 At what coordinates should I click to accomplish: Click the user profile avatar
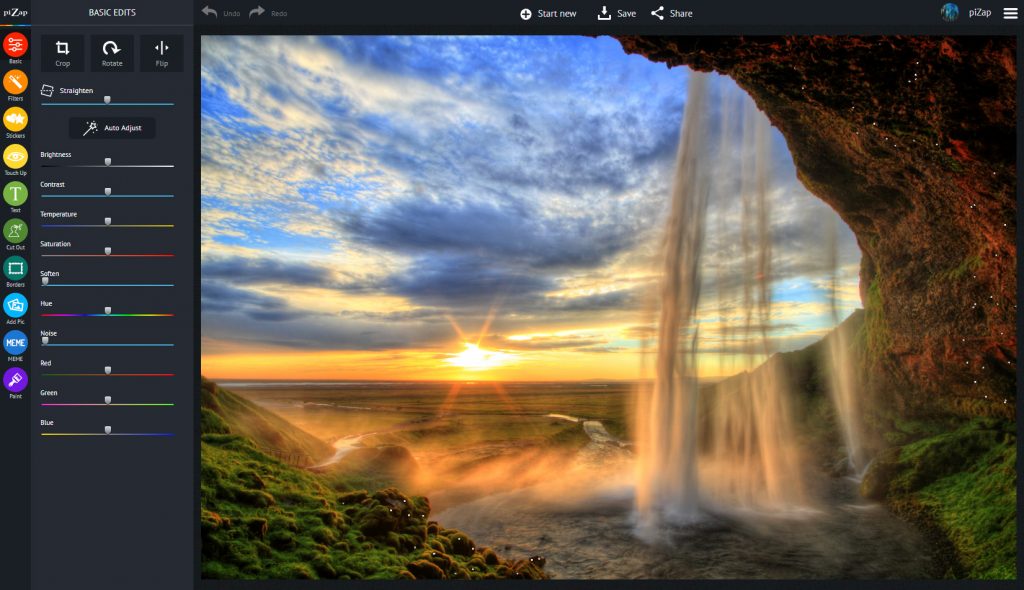pos(950,12)
